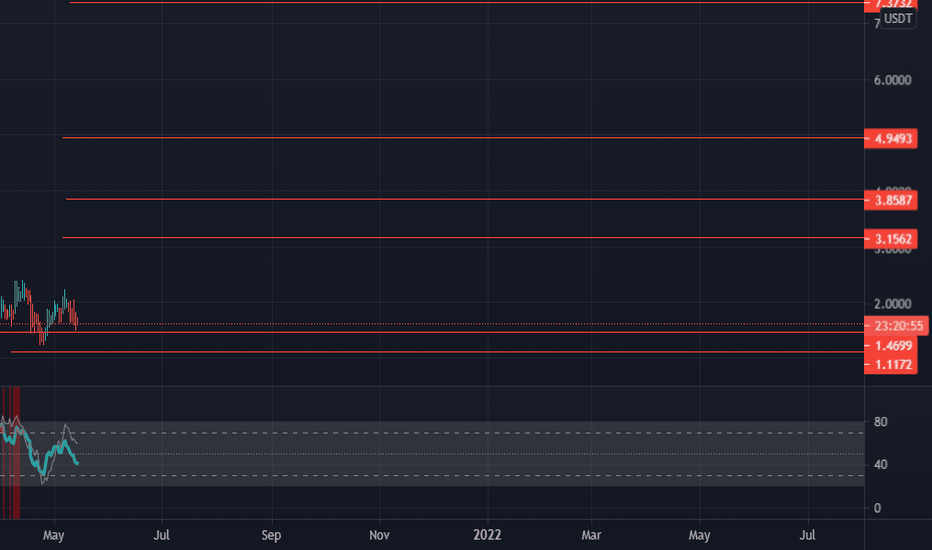This screenshot has height=550, width=932.
Task: Click the 2022 label on time axis
Action: click(x=487, y=535)
